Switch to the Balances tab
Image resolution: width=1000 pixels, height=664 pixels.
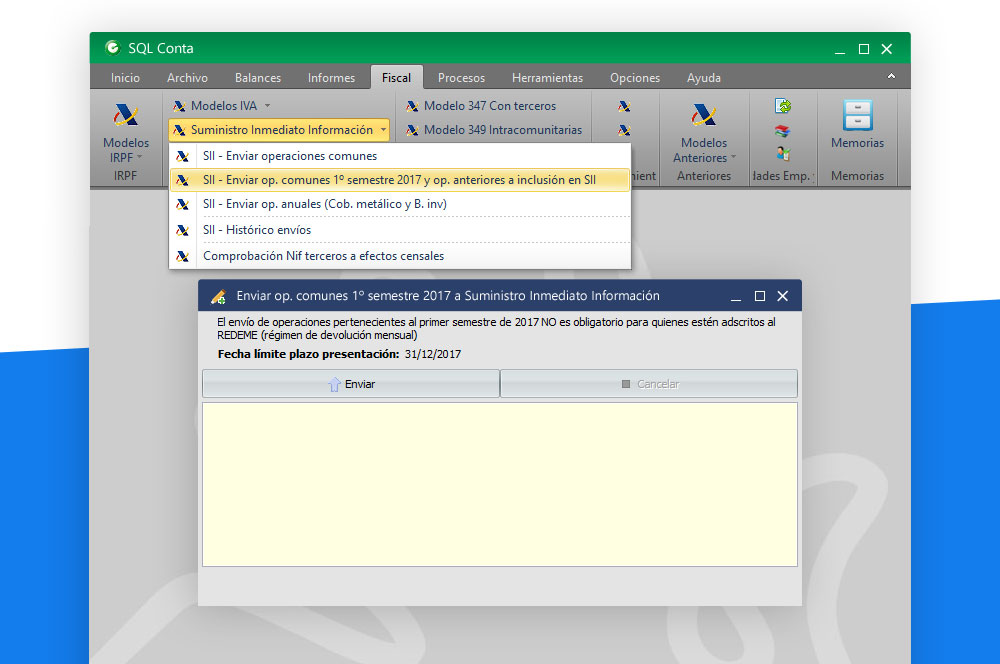coord(257,78)
